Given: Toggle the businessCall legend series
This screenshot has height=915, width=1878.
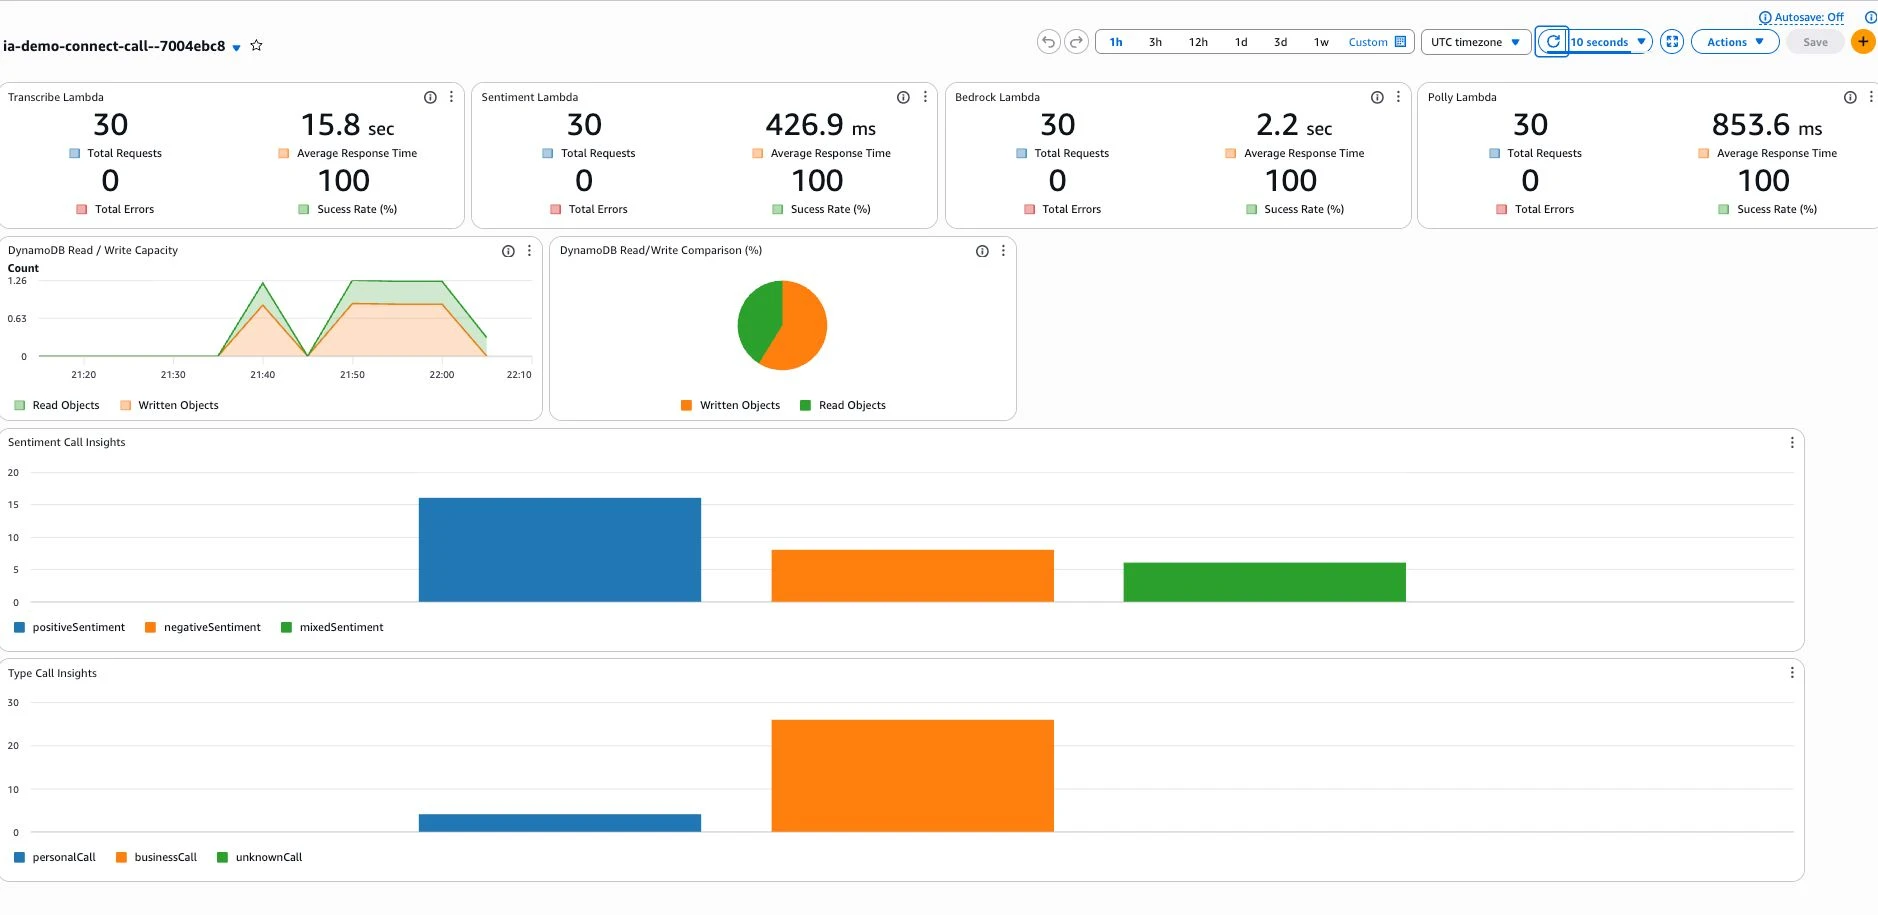Looking at the screenshot, I should pyautogui.click(x=156, y=857).
